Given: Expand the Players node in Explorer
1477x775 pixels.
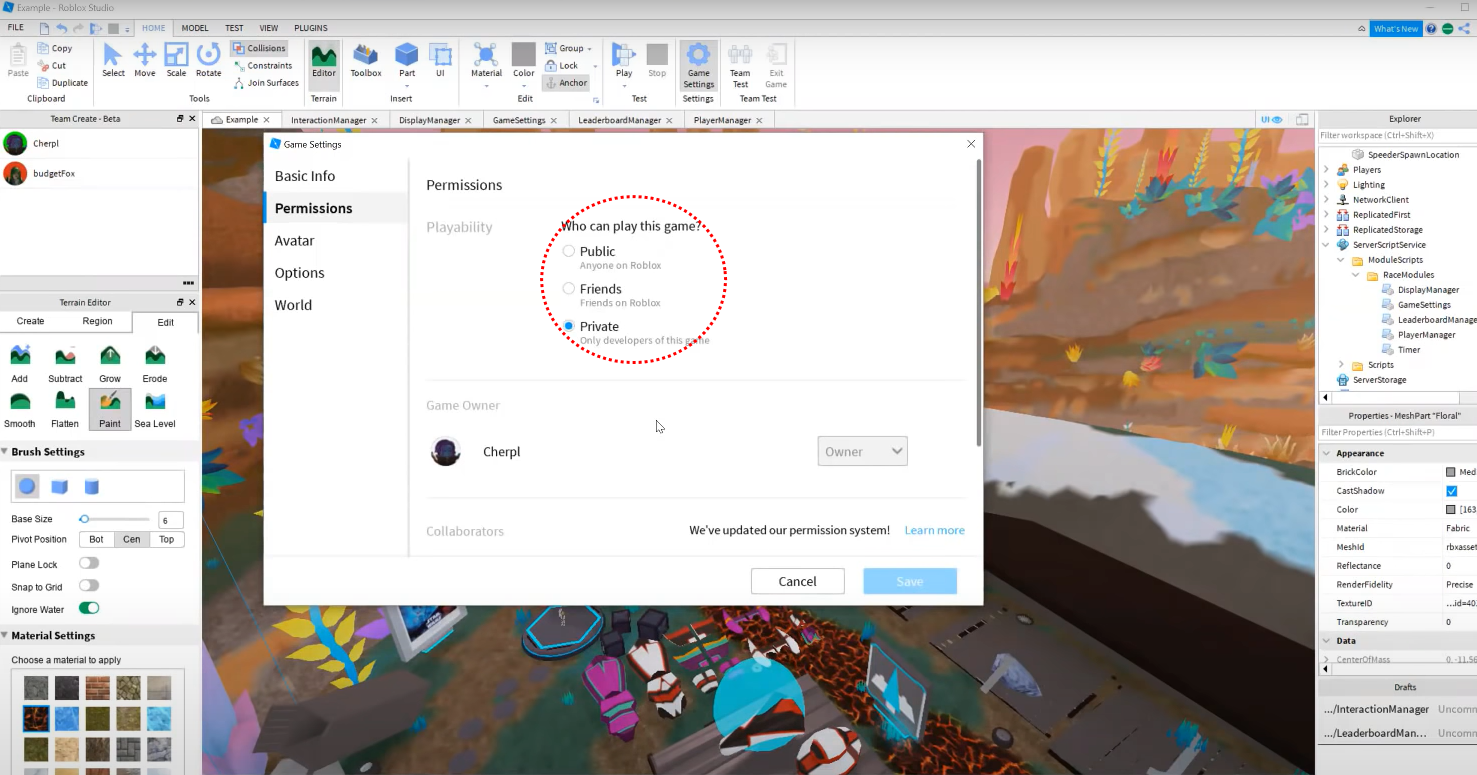Looking at the screenshot, I should tap(1327, 170).
